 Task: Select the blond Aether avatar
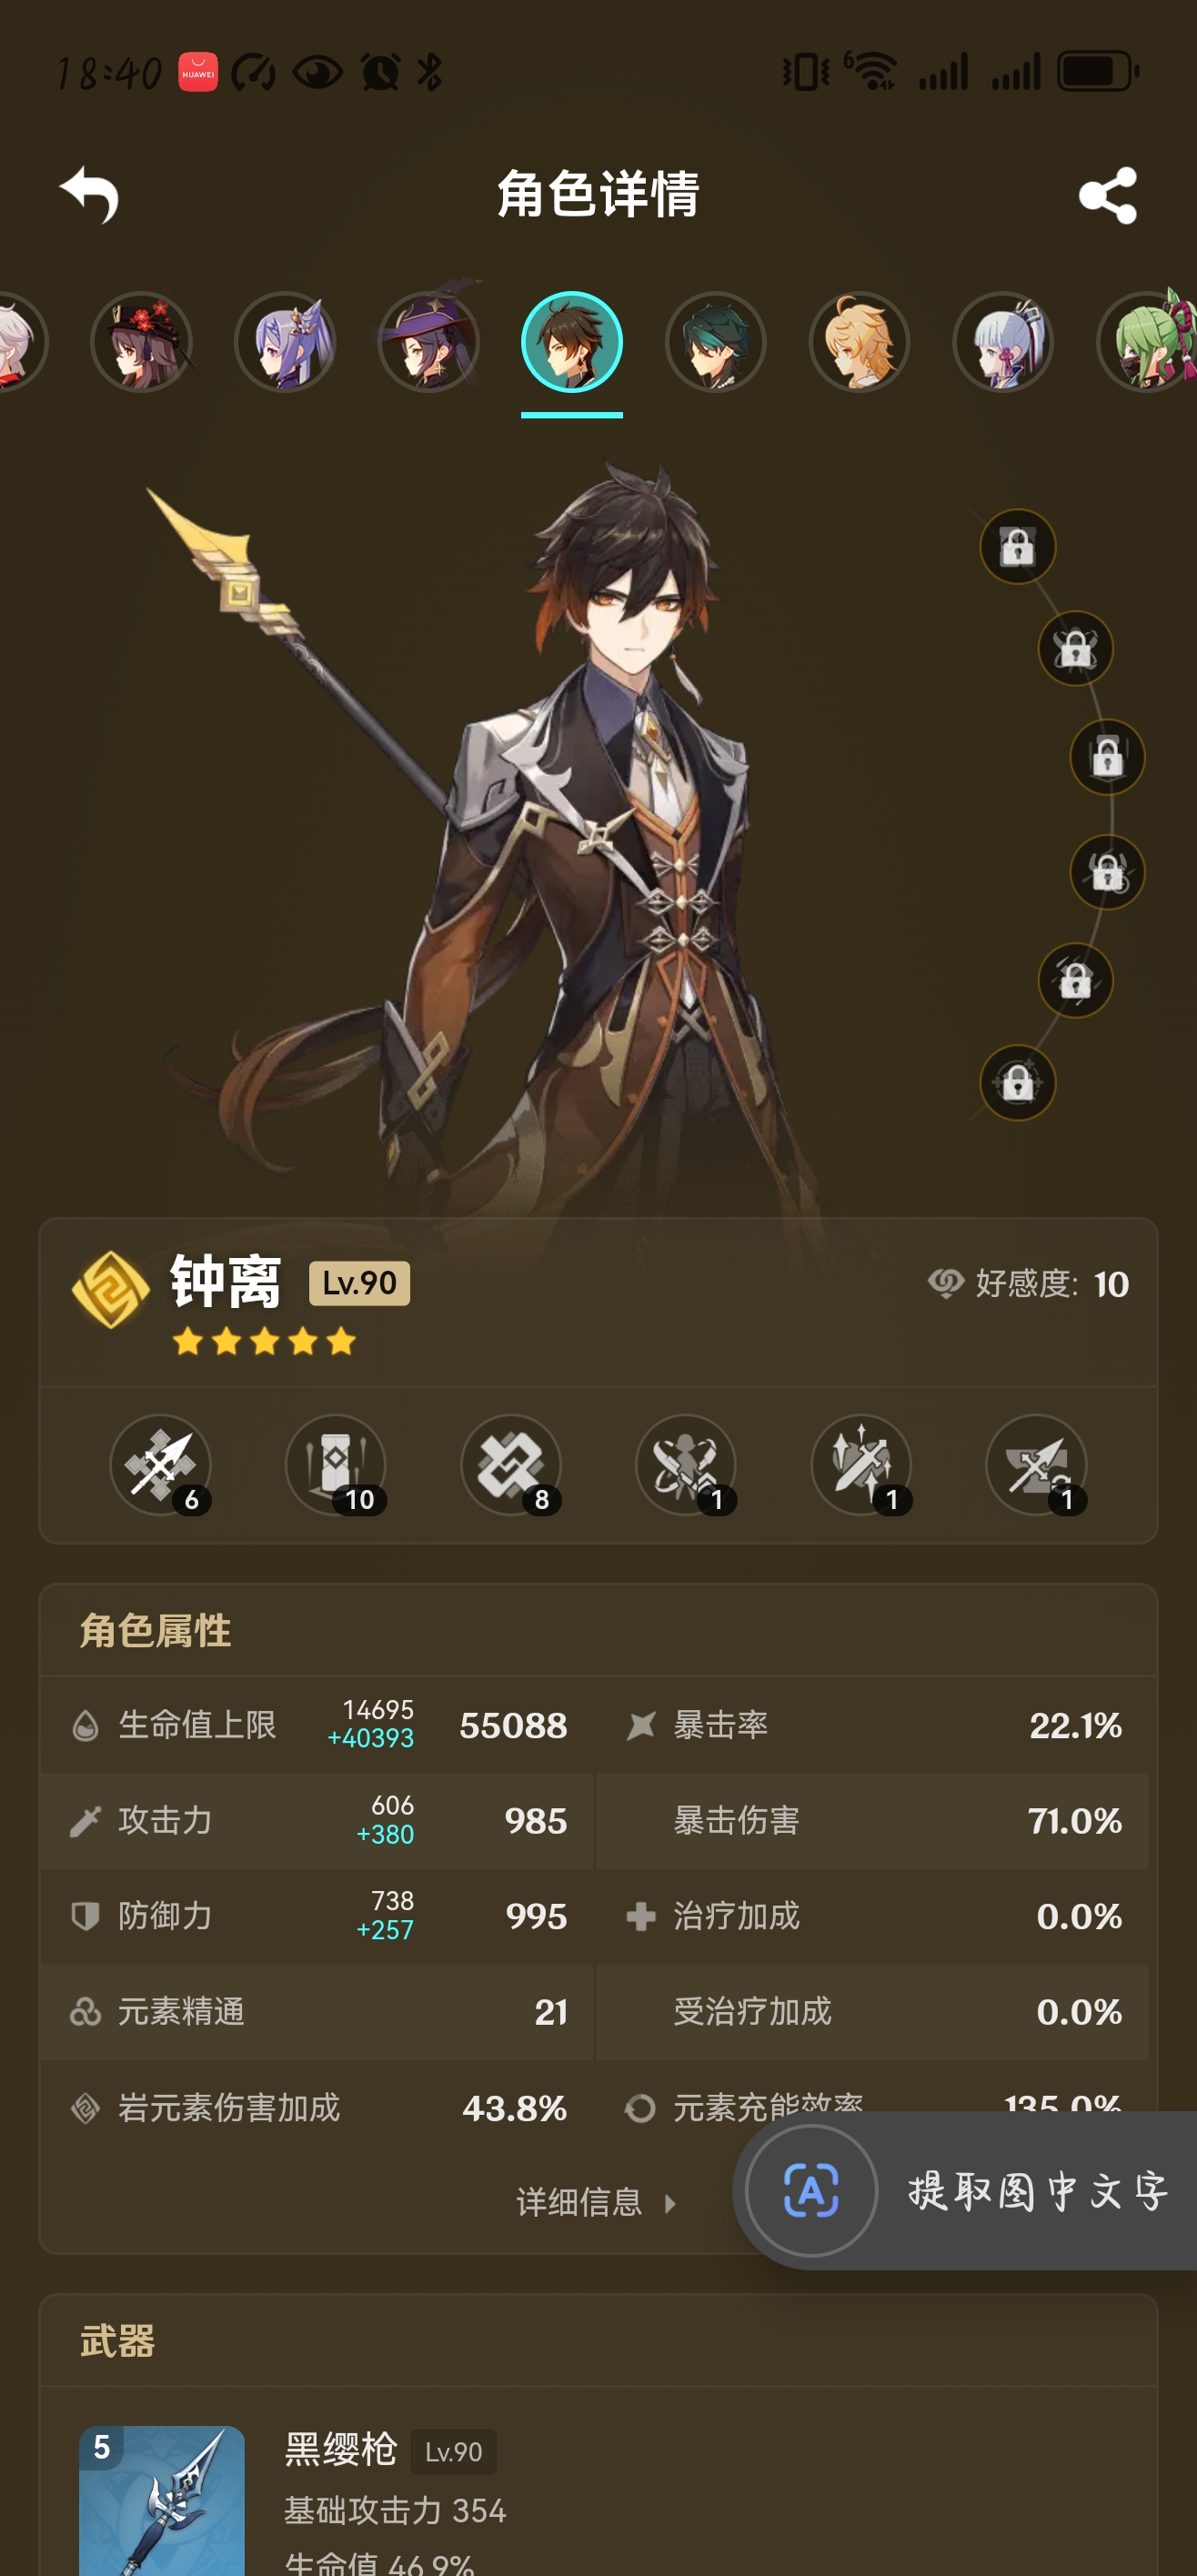[859, 342]
